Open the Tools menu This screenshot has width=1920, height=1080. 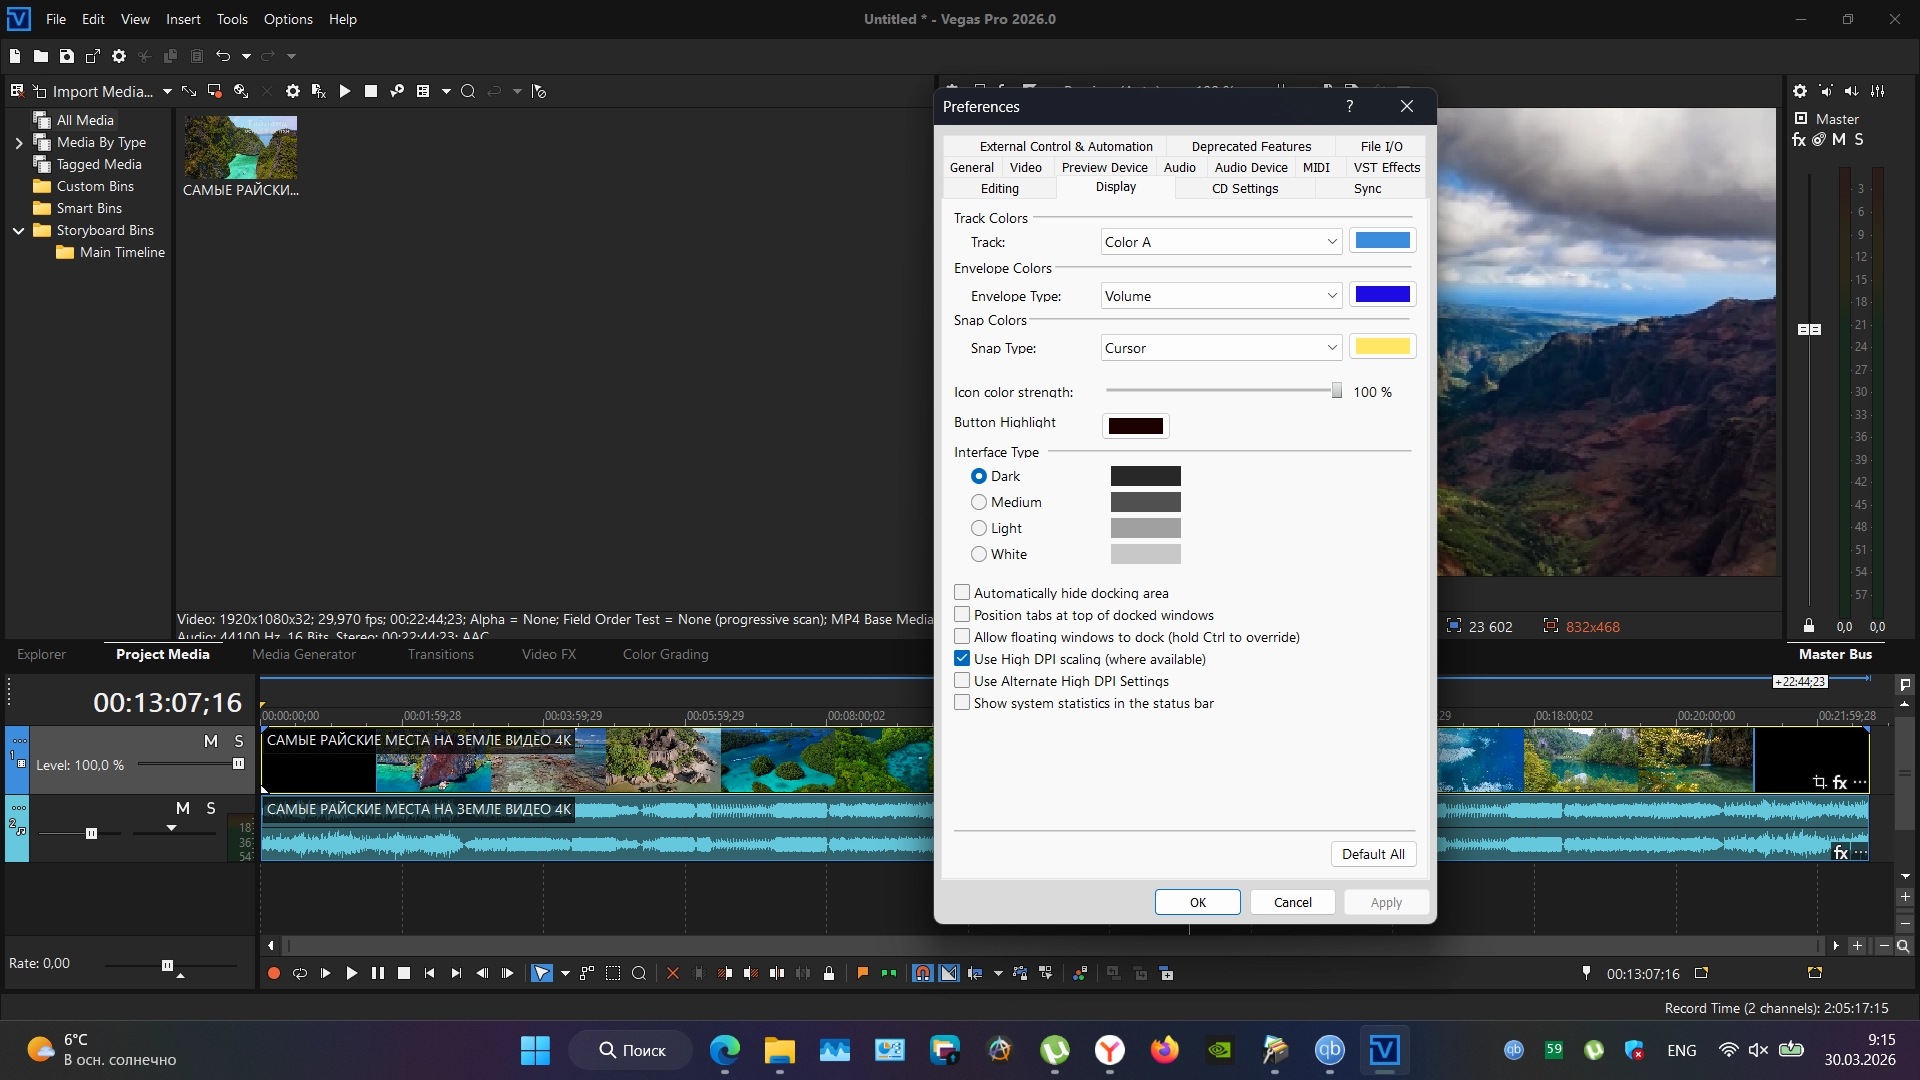(232, 19)
